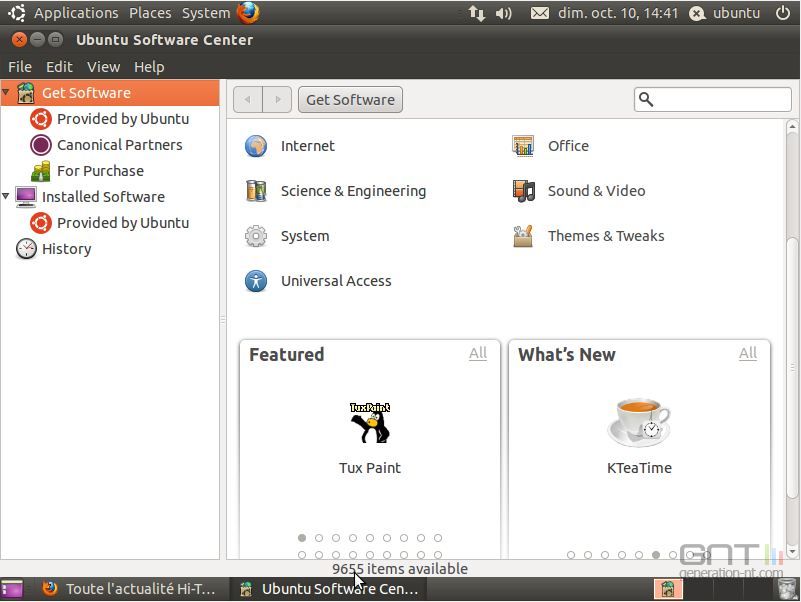Click Ubuntu logo under Get Software
Screen dimensions: 801x602
40,119
